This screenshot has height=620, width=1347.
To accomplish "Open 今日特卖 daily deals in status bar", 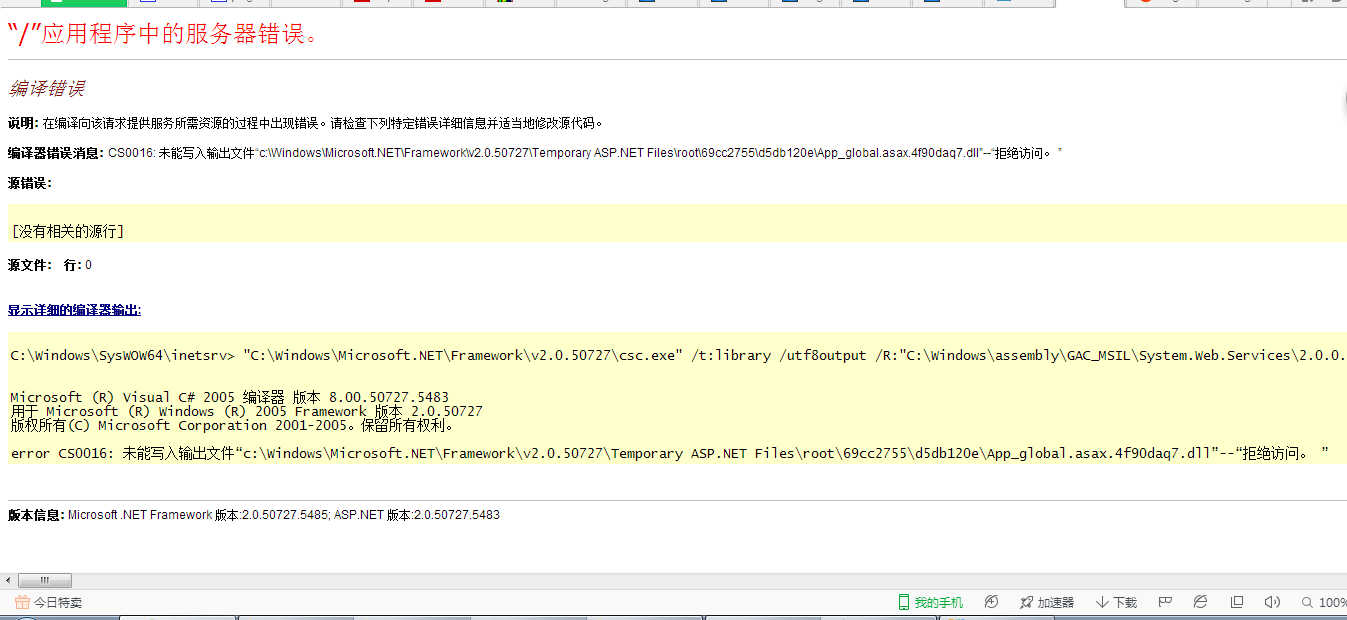I will click(48, 602).
